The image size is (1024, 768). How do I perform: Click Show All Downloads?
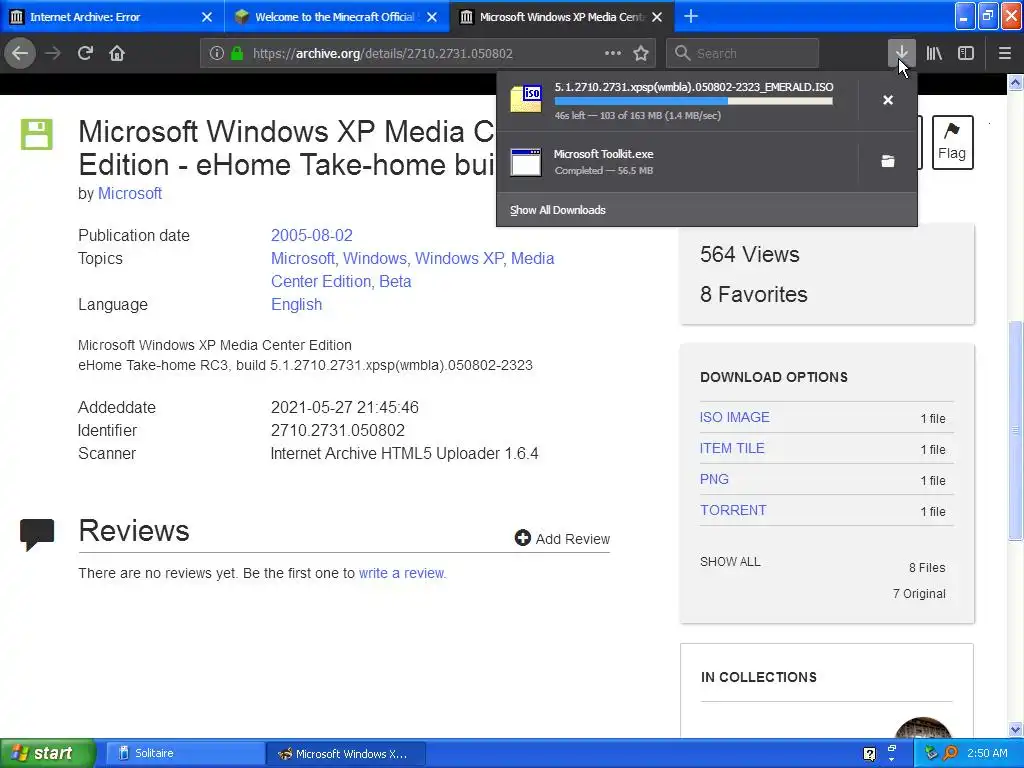point(558,210)
